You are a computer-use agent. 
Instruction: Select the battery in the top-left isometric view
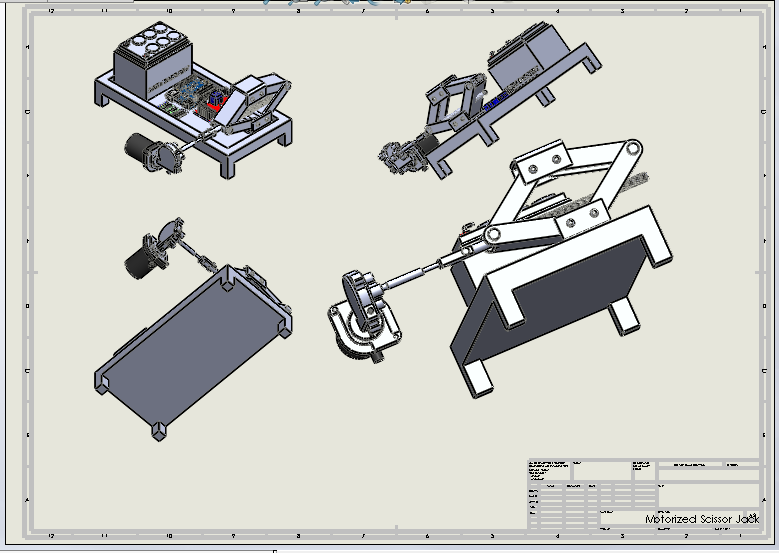coord(153,60)
